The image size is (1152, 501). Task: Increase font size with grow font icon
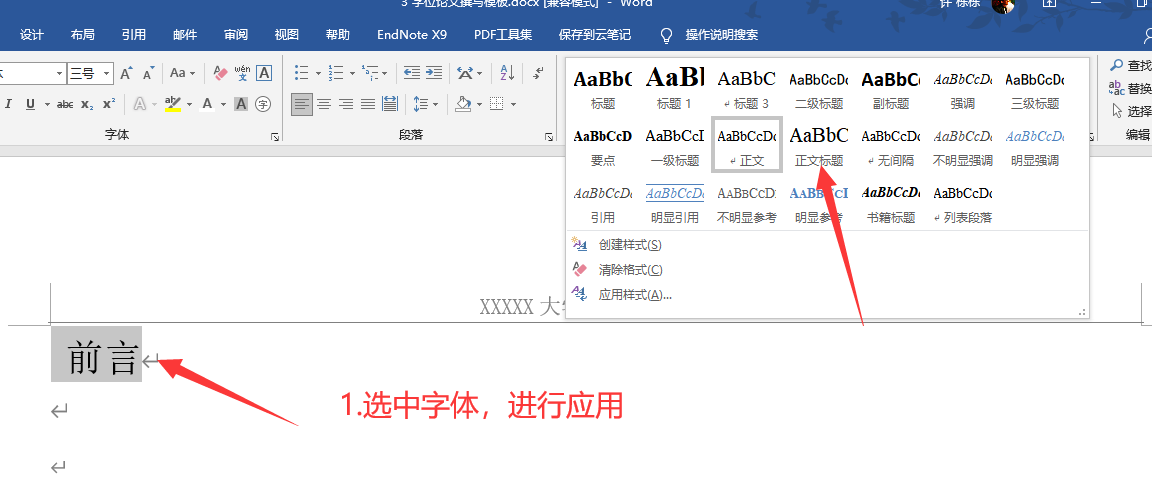point(126,73)
